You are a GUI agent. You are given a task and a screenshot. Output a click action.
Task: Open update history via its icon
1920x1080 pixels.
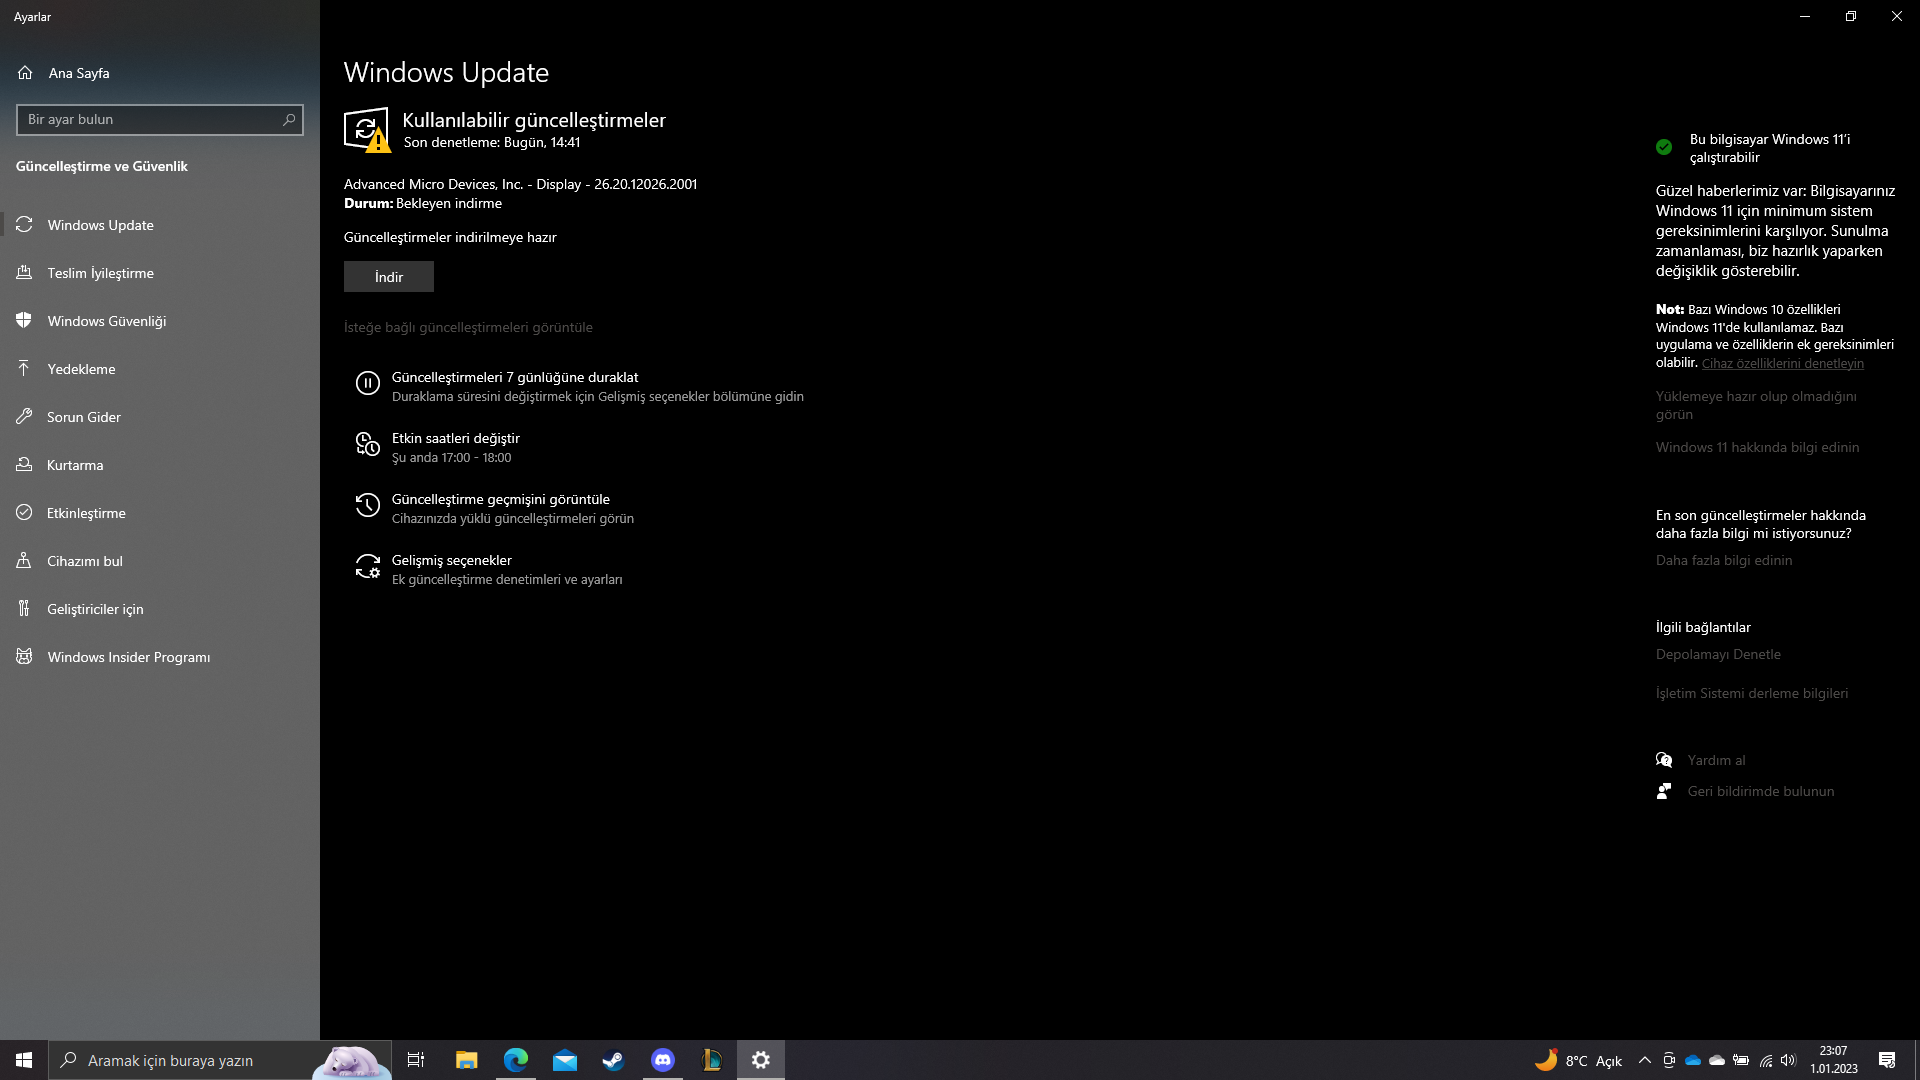(x=367, y=505)
